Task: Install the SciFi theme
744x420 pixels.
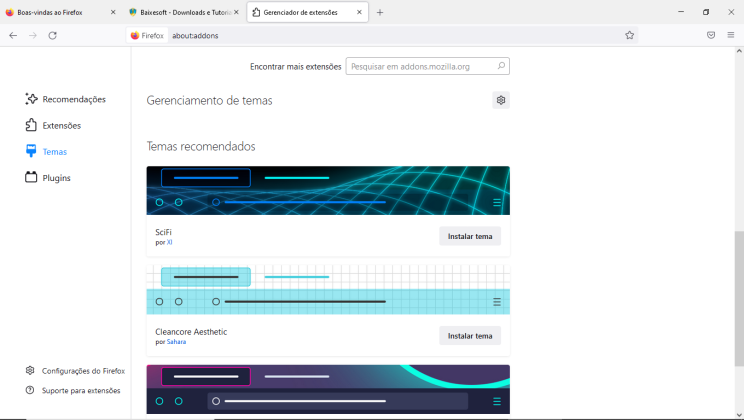Action: 470,236
